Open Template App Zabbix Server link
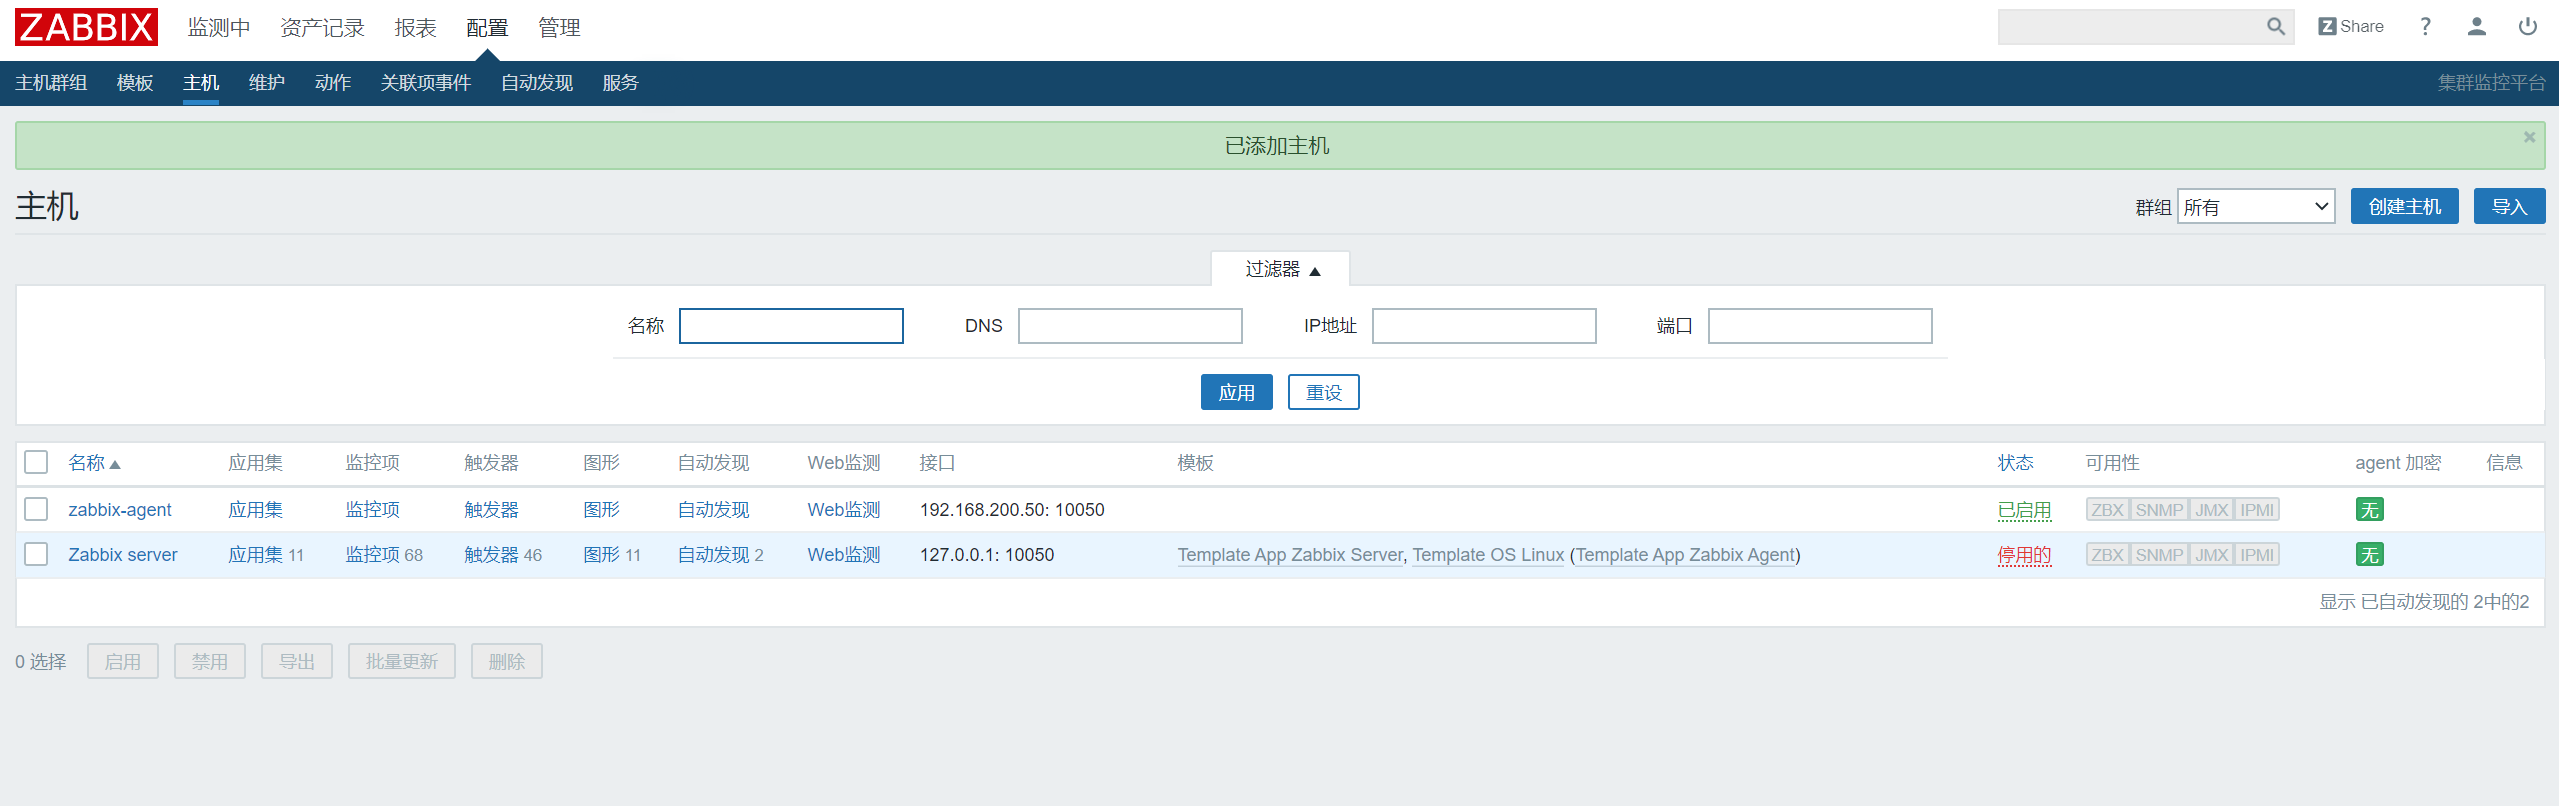Viewport: 2559px width, 806px height. click(x=1291, y=555)
